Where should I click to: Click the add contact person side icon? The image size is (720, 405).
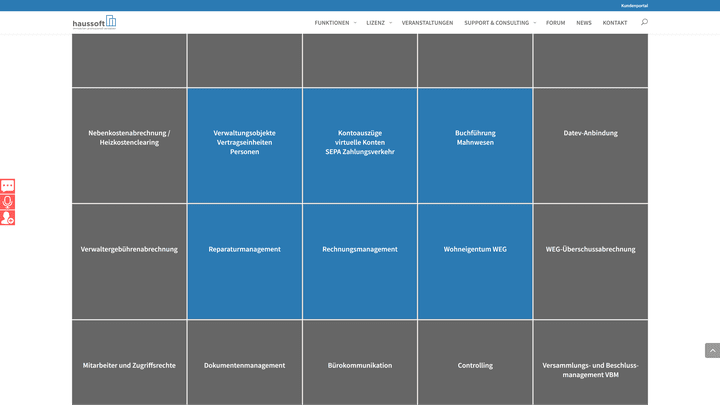coord(7,218)
